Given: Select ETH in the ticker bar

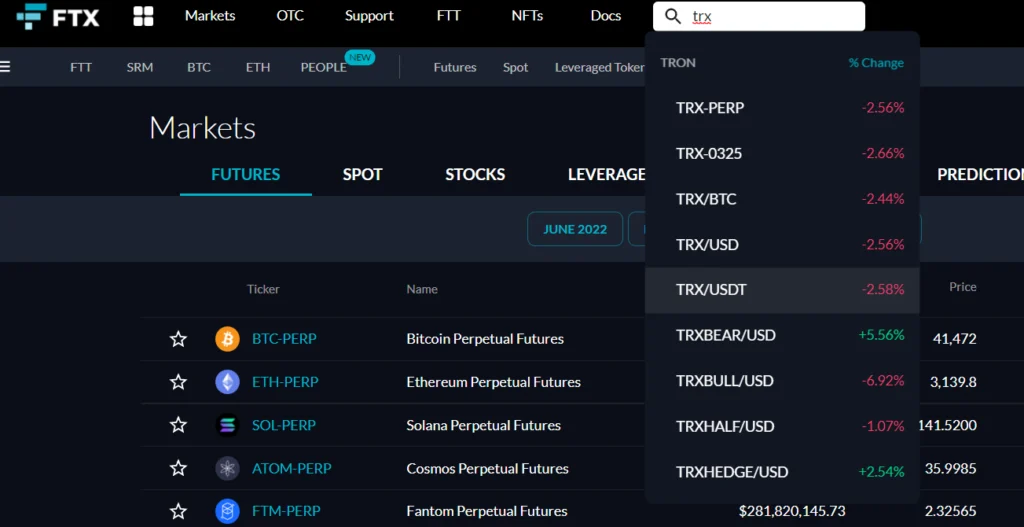Looking at the screenshot, I should (258, 67).
